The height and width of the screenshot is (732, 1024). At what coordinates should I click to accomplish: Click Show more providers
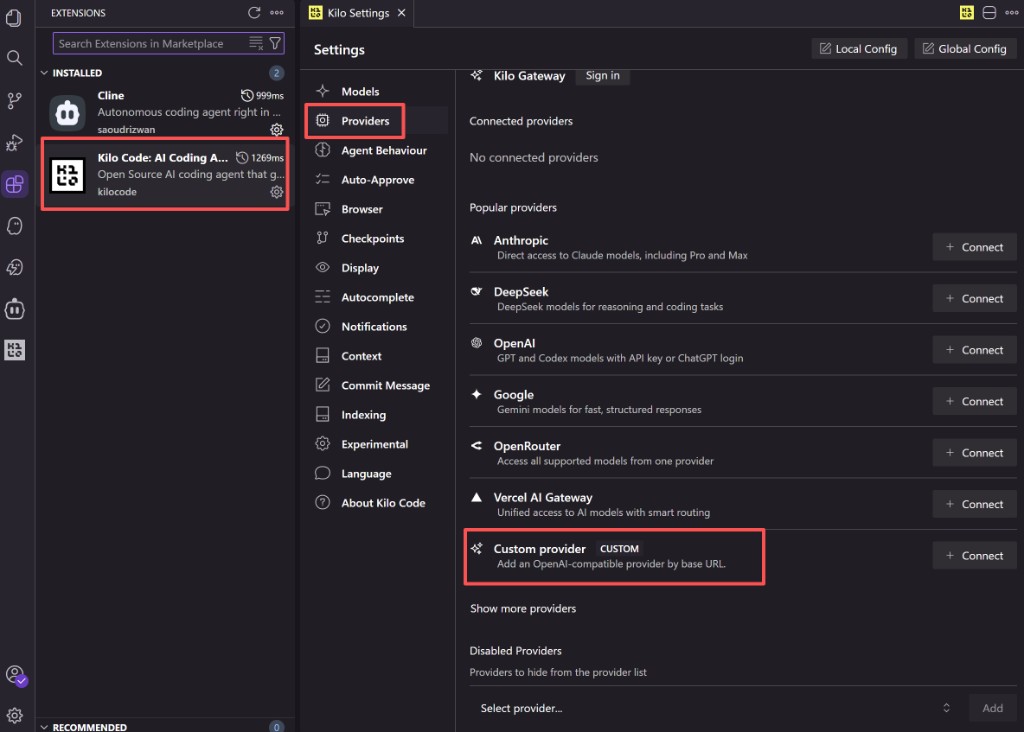pos(522,609)
